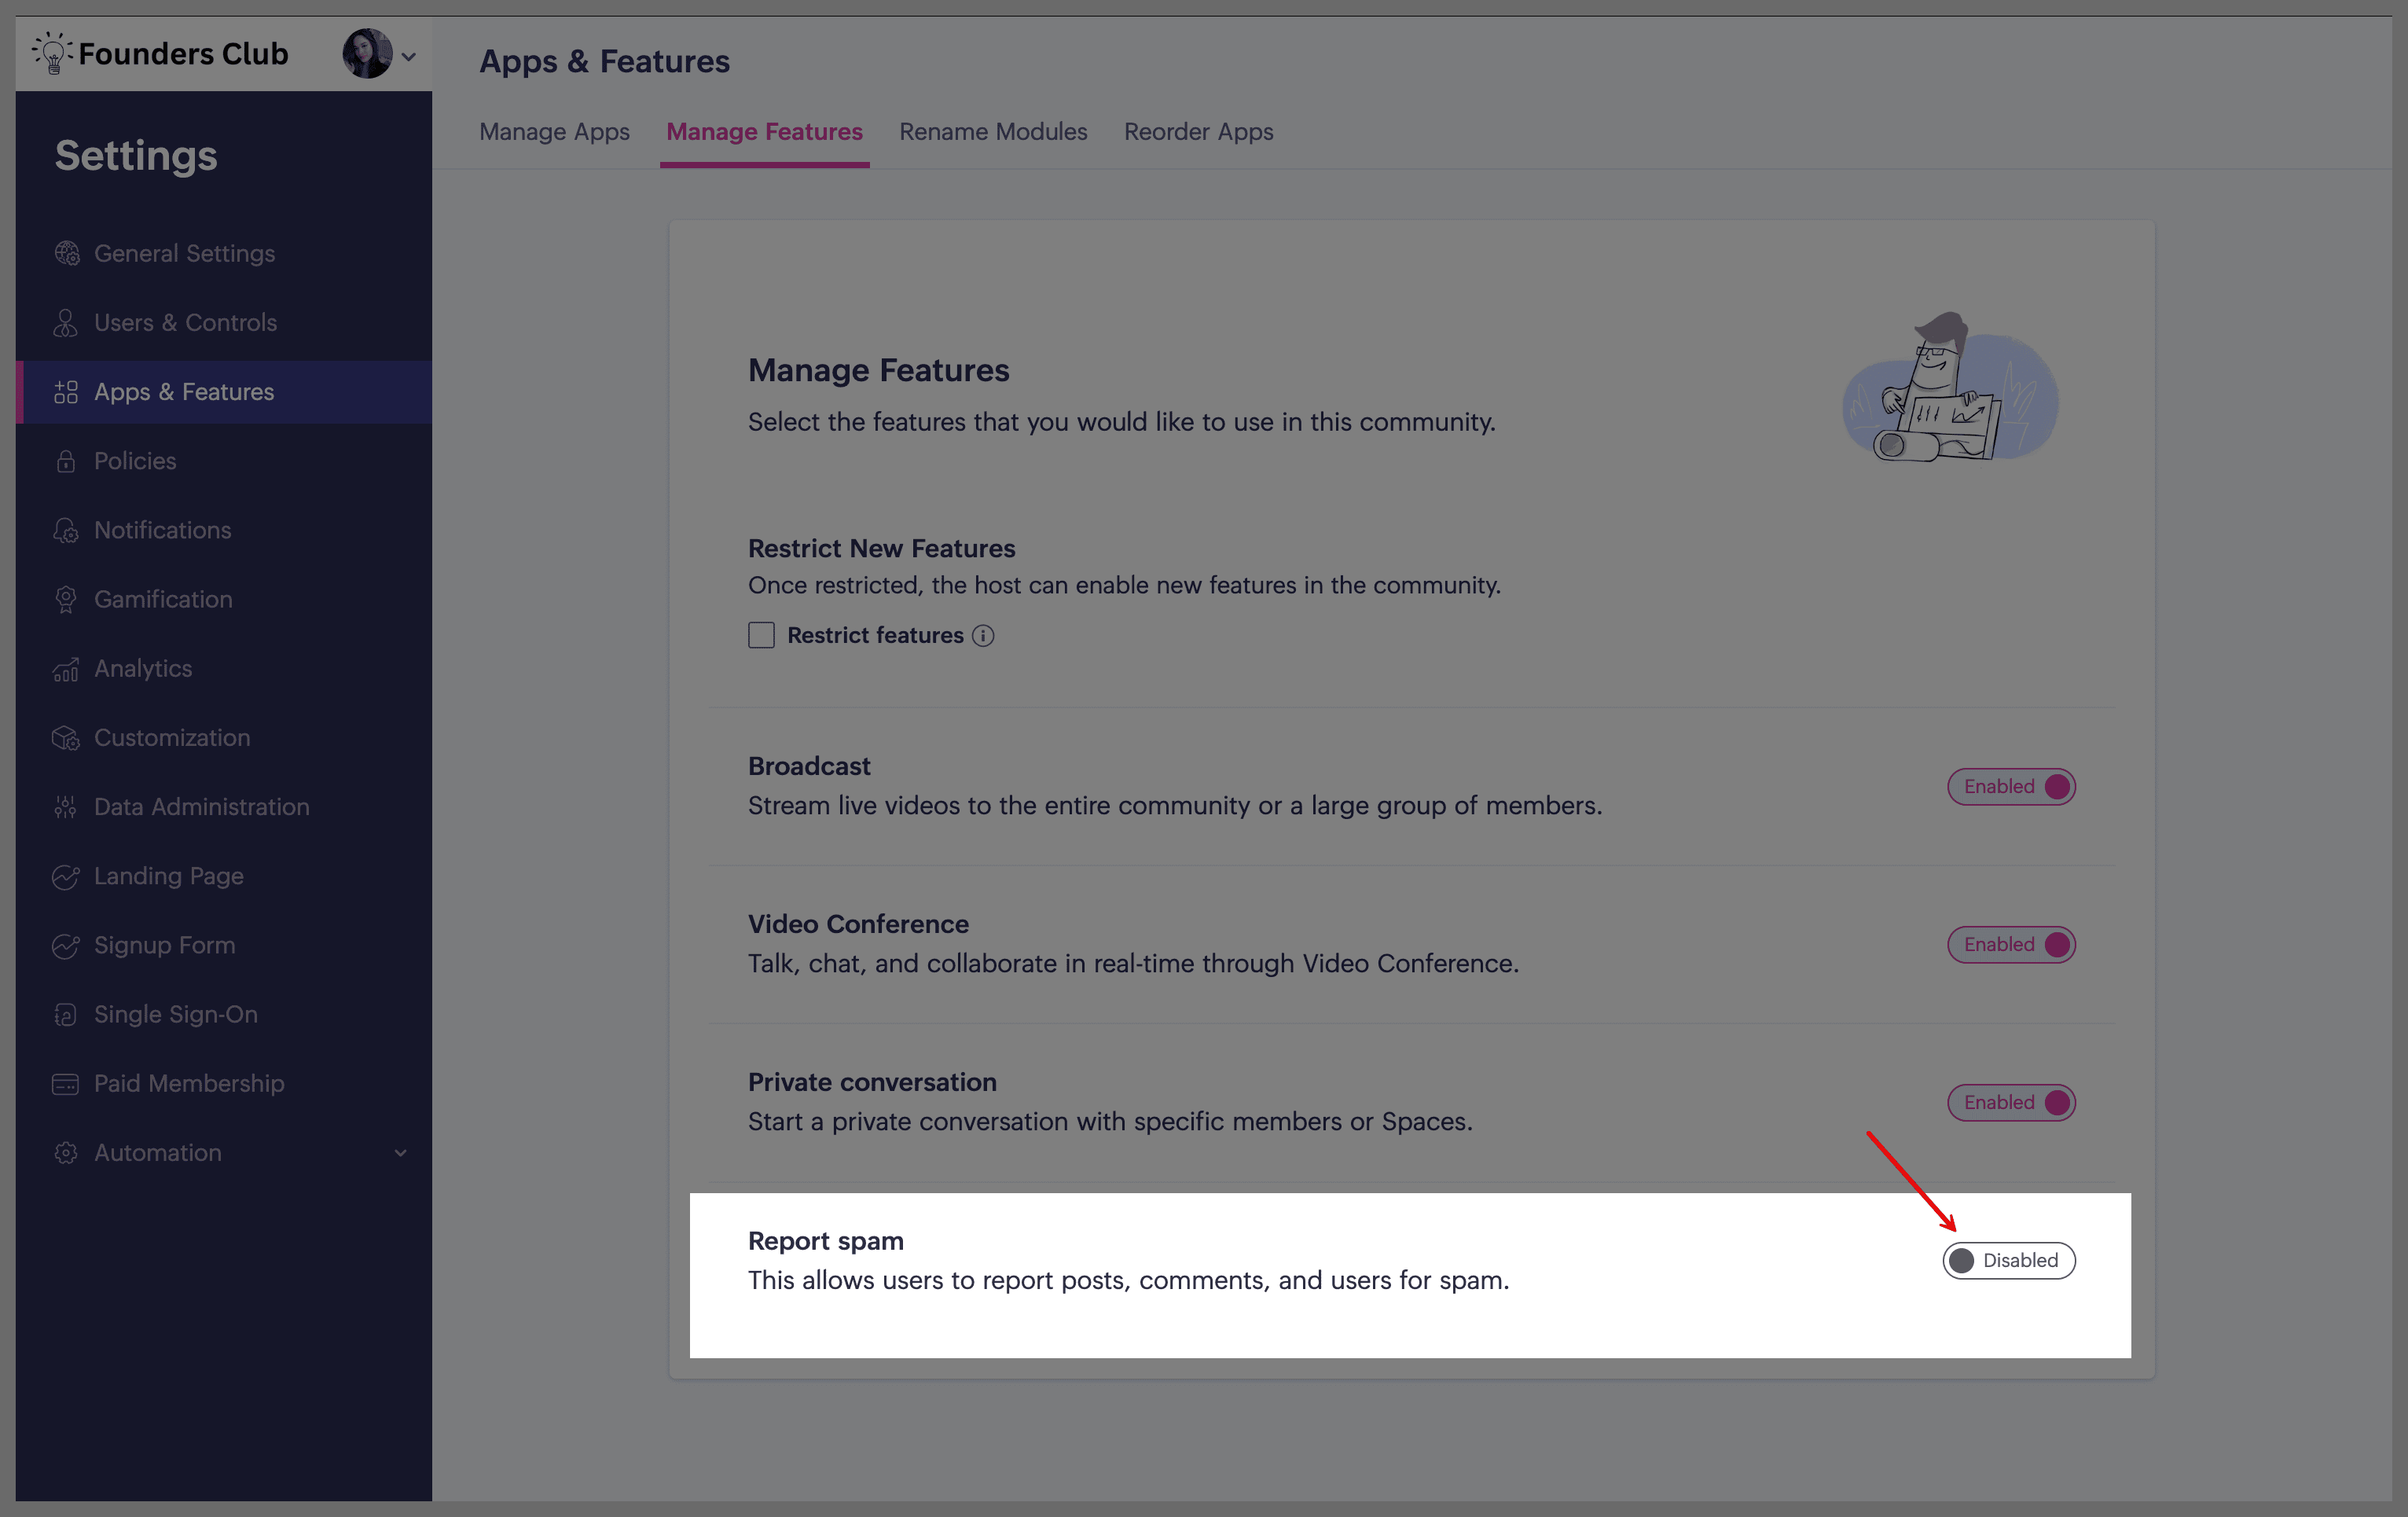This screenshot has height=1517, width=2408.
Task: Open the Notifications settings link
Action: (x=162, y=530)
